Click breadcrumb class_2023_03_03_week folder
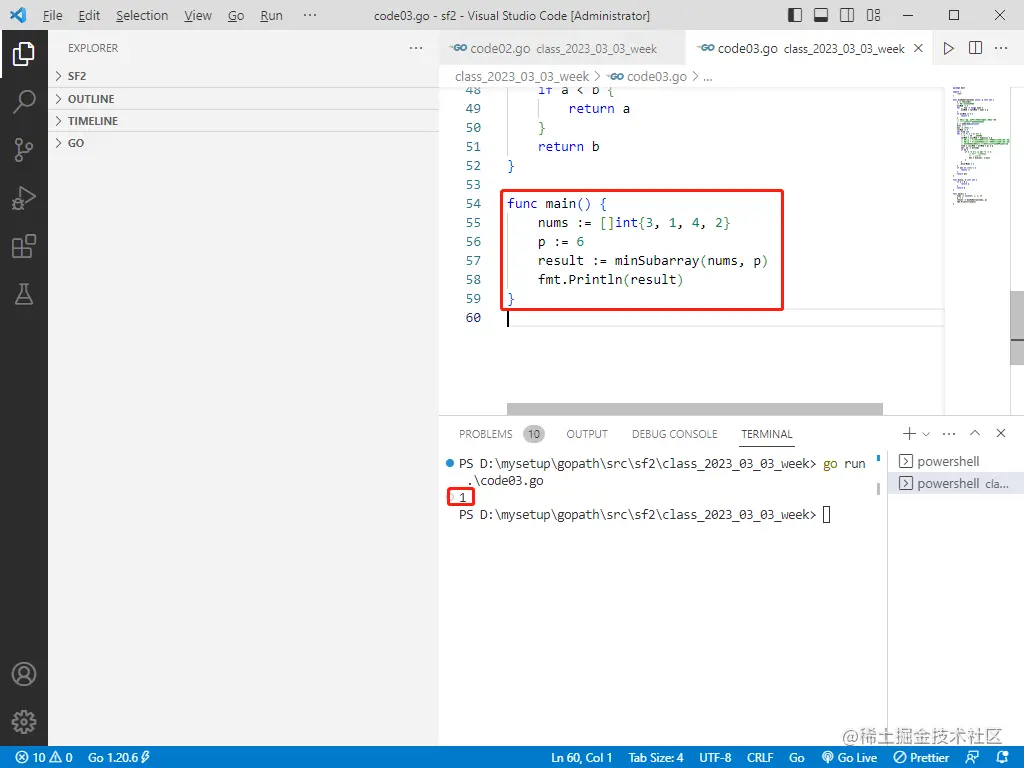The height and width of the screenshot is (768, 1024). coord(522,76)
